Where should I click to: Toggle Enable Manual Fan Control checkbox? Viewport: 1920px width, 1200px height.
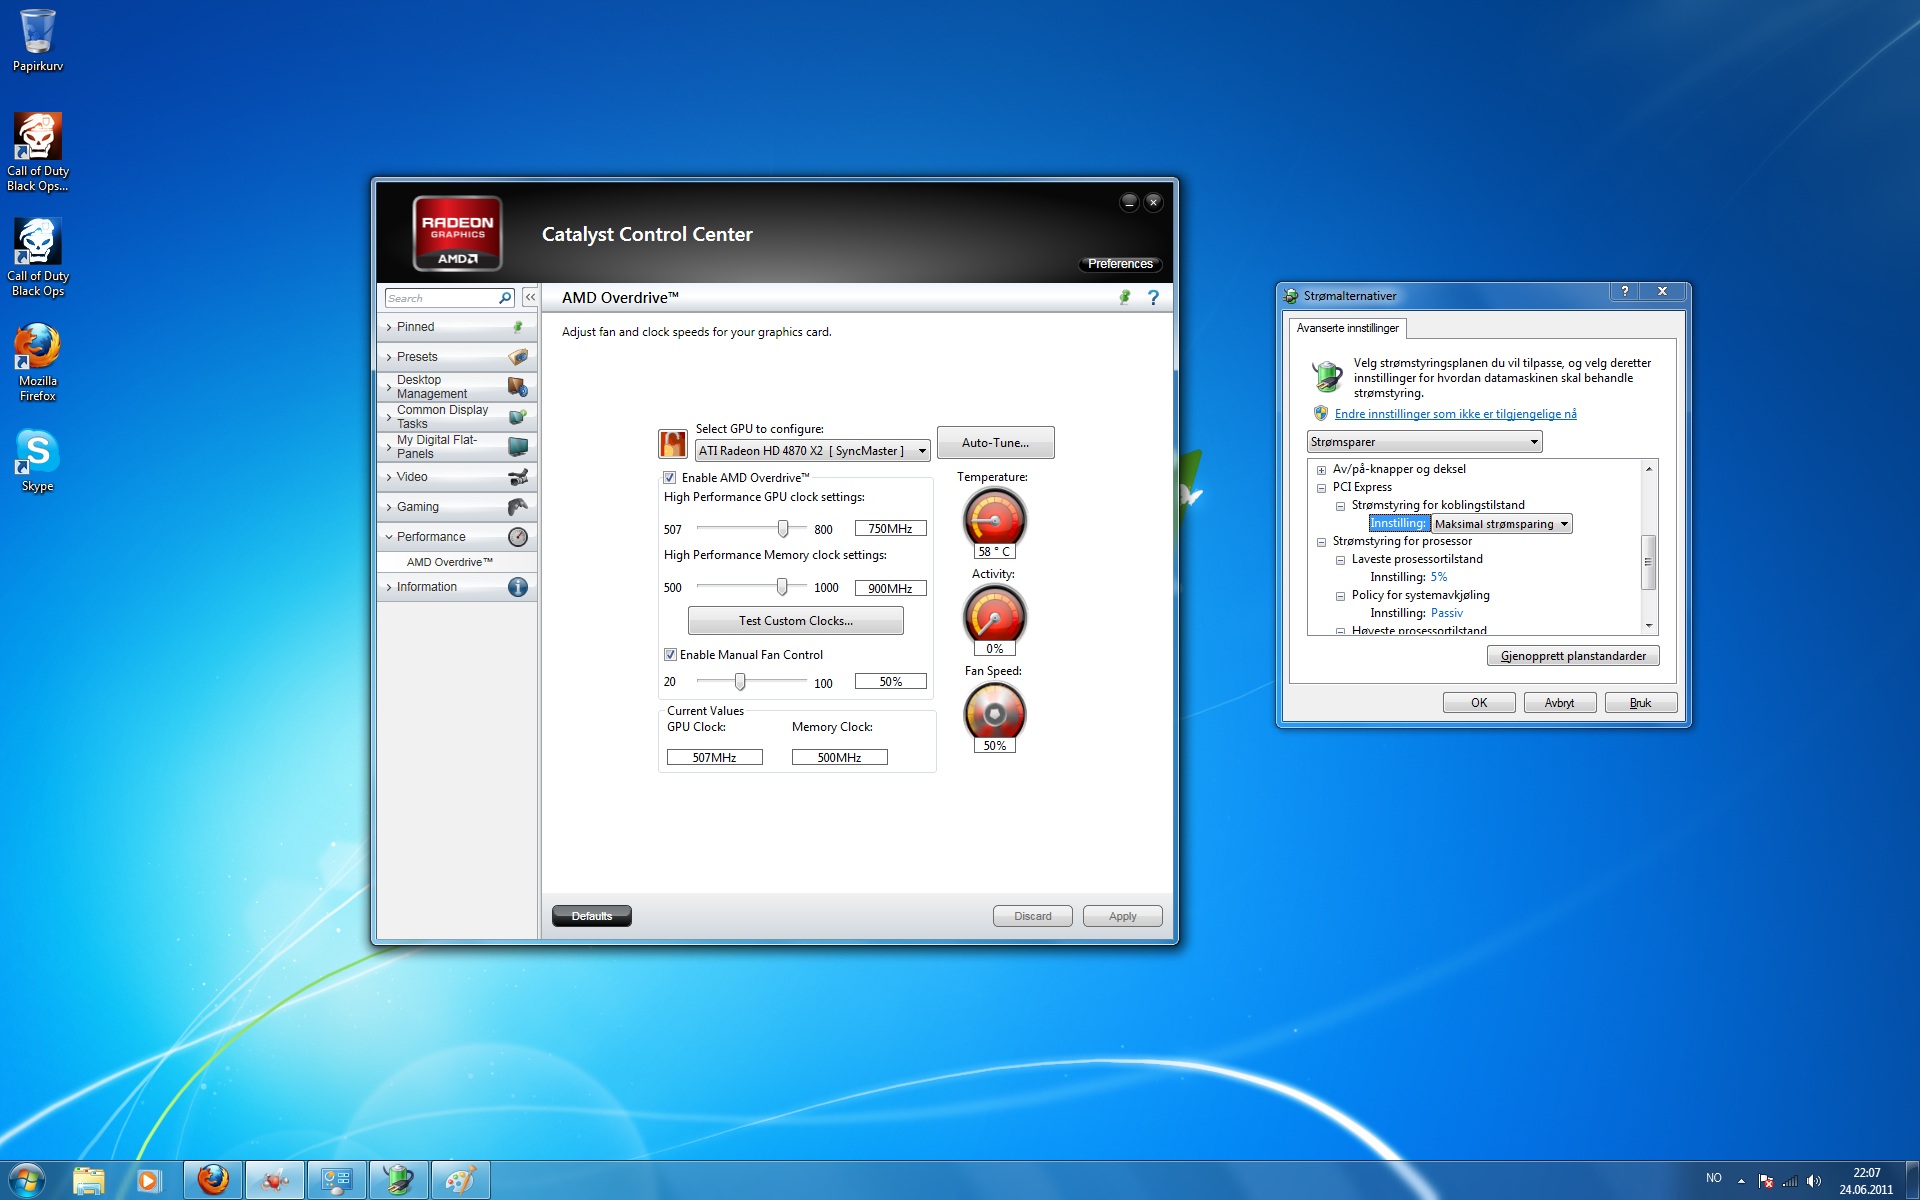coord(670,655)
